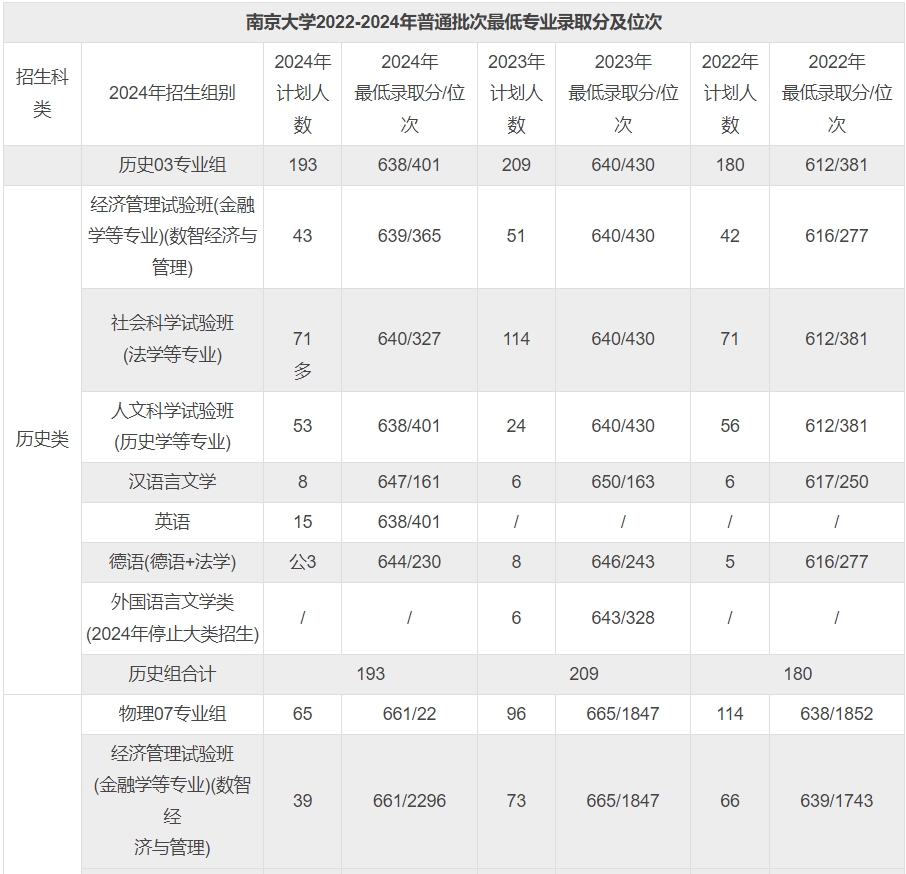Select 665/1847 in the 物理07专业组 row
The image size is (906, 874).
(623, 714)
